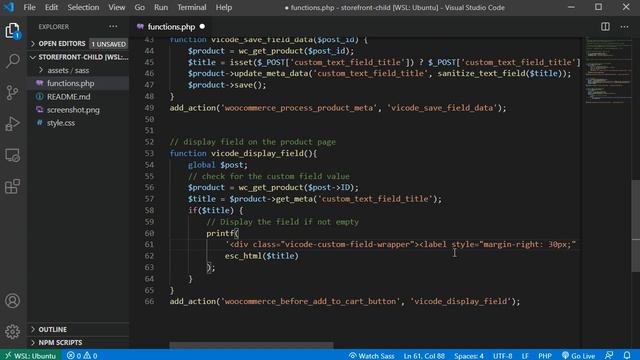The height and width of the screenshot is (360, 640).
Task: Open the Remote Explorer view
Action: pos(12,155)
